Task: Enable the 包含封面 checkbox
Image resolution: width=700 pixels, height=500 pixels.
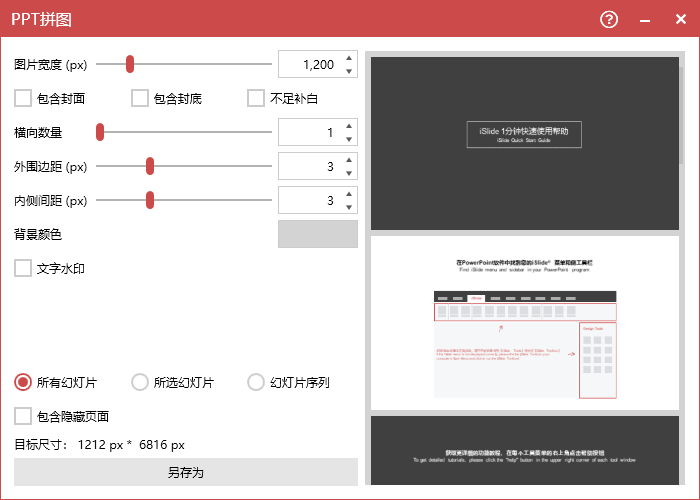Action: tap(23, 98)
